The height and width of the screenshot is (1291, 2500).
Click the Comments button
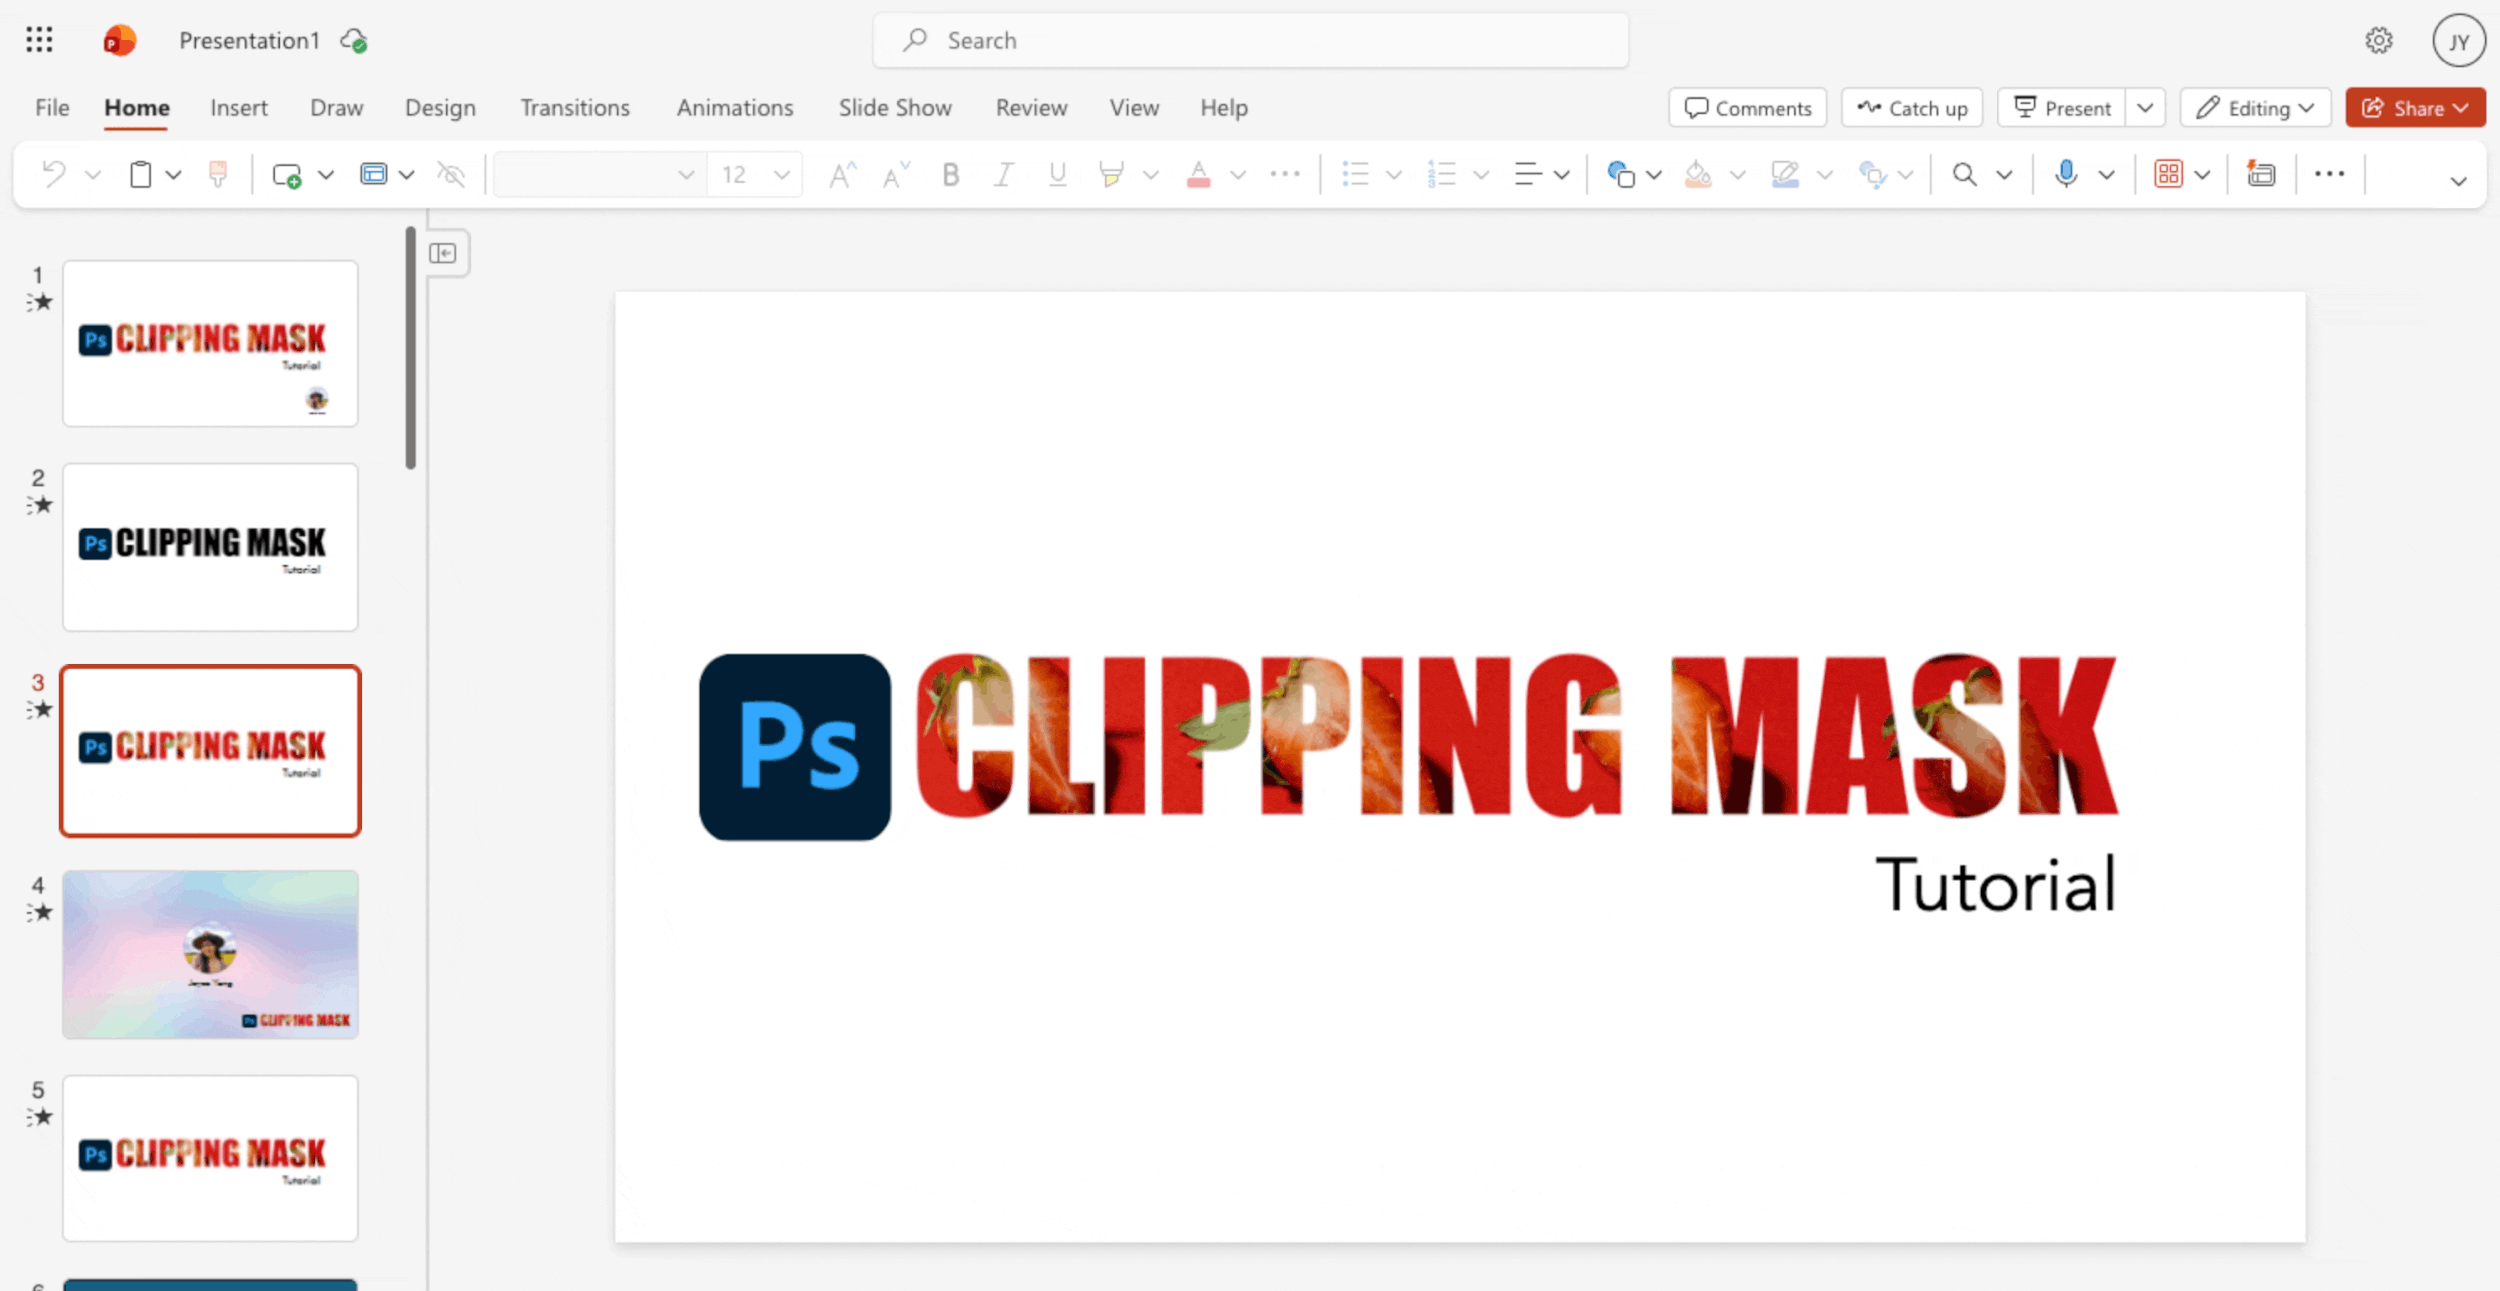[x=1747, y=108]
